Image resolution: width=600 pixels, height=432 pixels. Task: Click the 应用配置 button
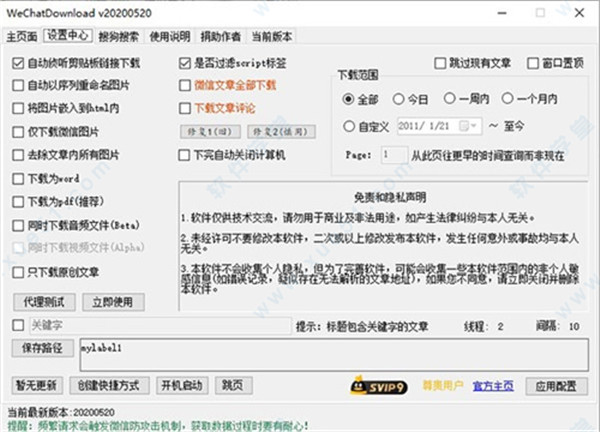[x=556, y=386]
